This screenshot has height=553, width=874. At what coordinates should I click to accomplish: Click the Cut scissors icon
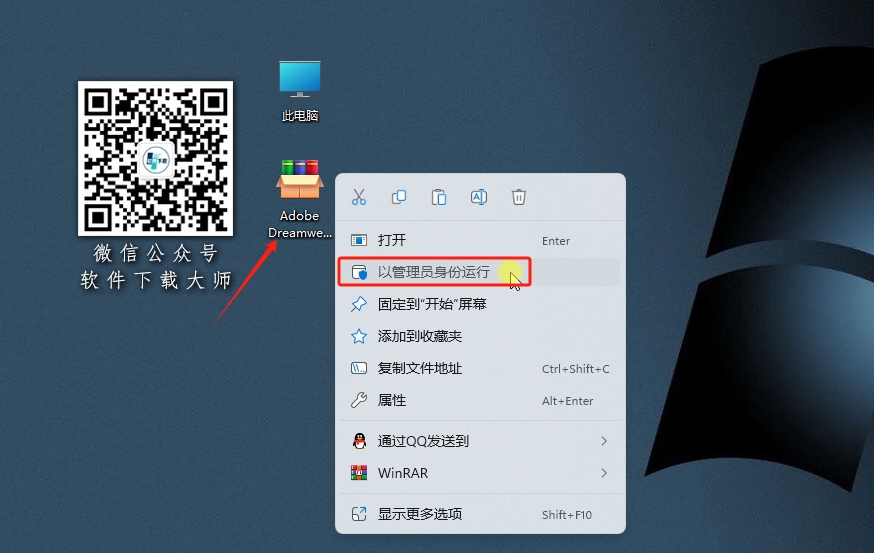pyautogui.click(x=359, y=197)
